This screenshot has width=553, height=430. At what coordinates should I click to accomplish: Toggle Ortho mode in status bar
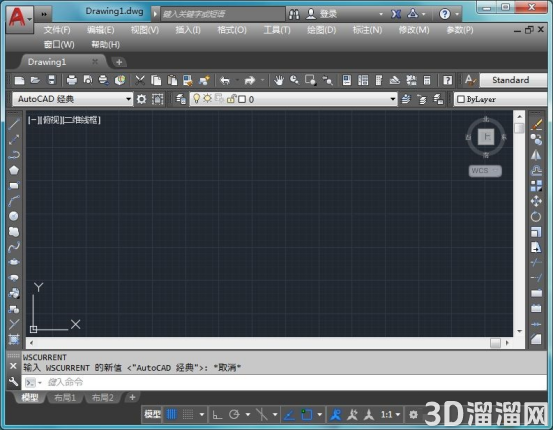[x=217, y=414]
